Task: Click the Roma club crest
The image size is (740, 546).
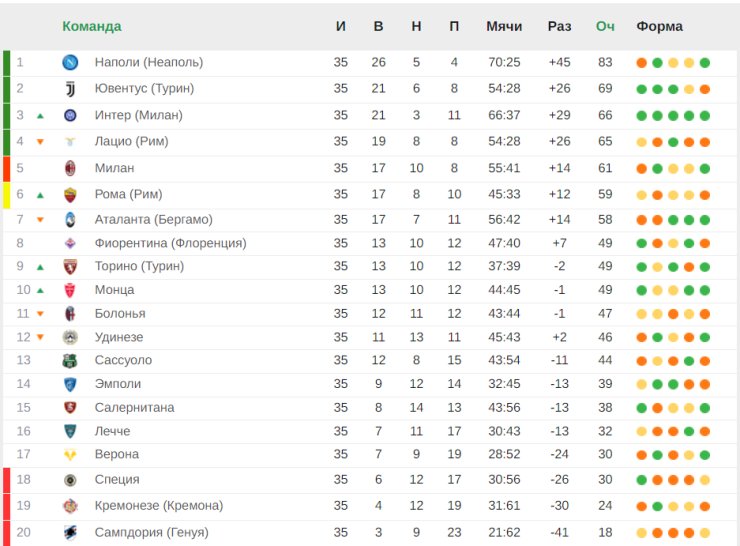Action: pos(70,194)
